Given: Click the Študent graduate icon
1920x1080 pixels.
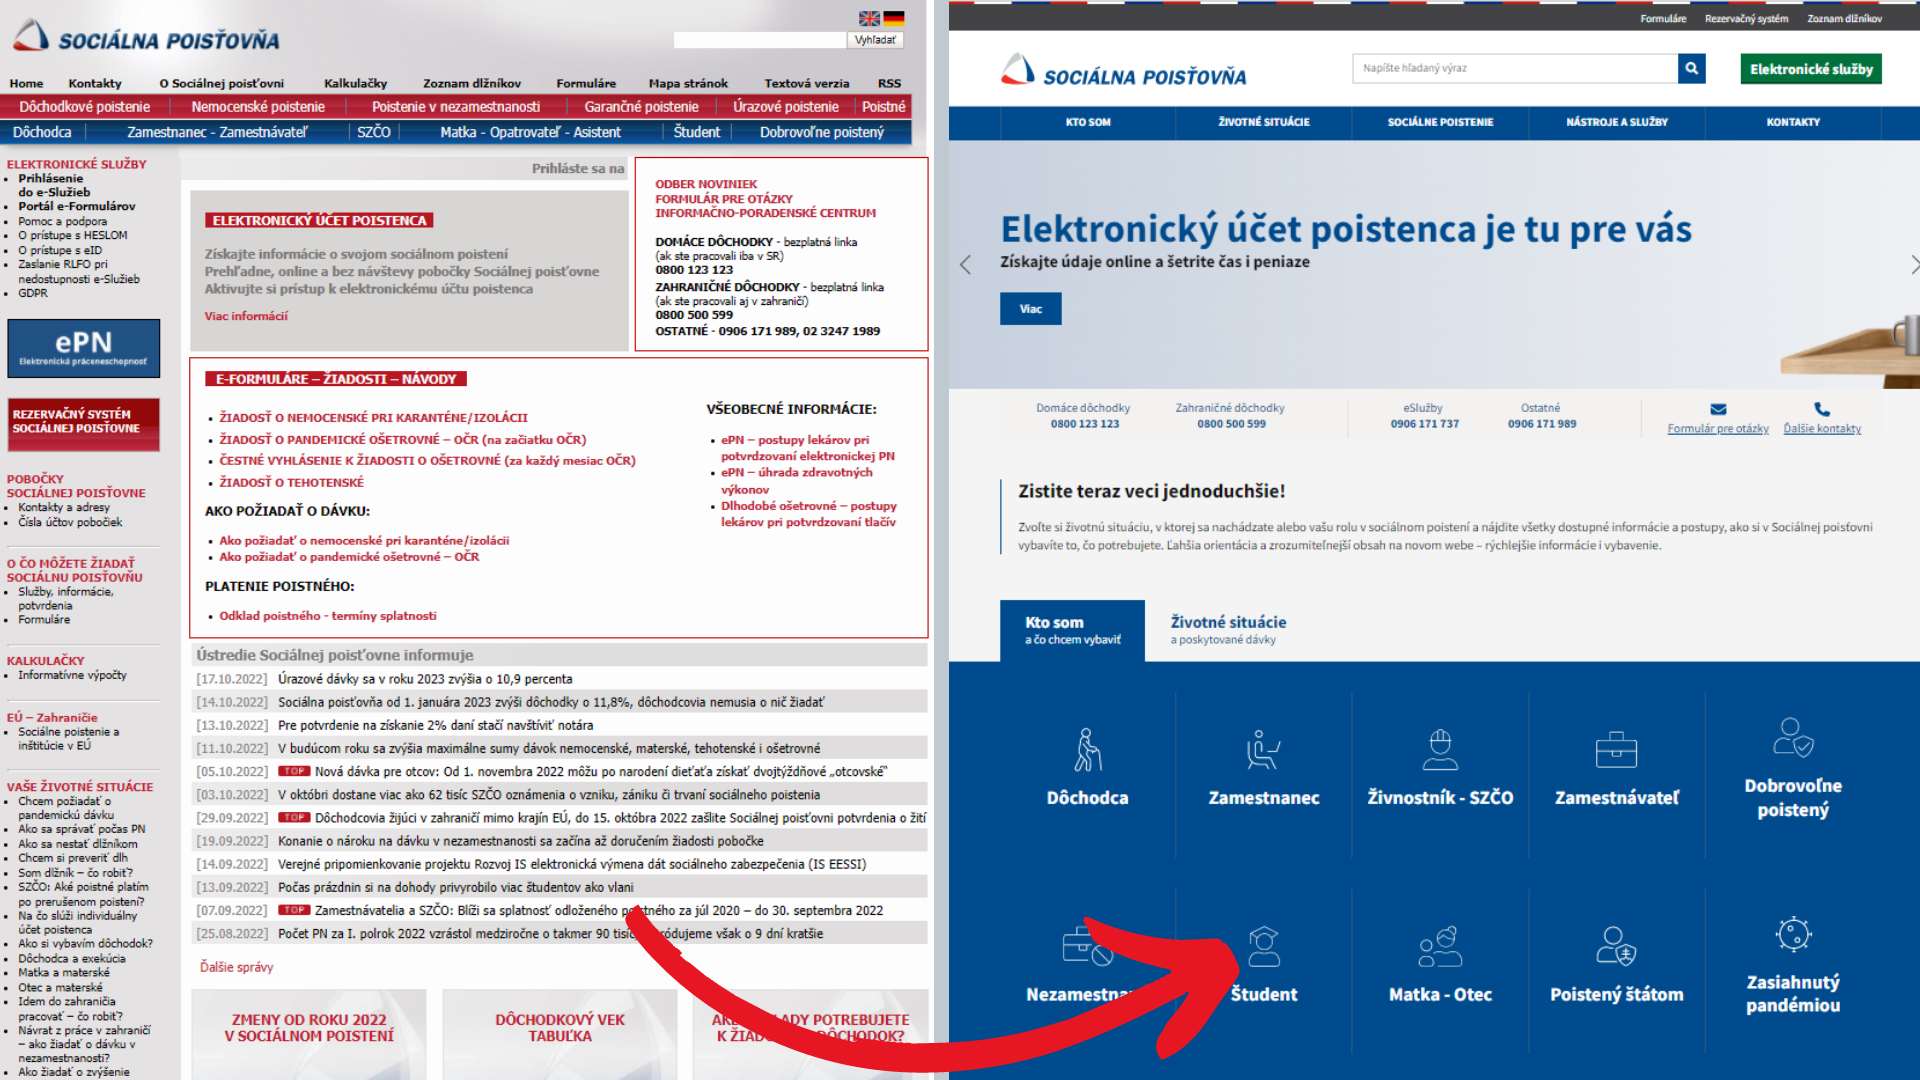Looking at the screenshot, I should (1264, 946).
